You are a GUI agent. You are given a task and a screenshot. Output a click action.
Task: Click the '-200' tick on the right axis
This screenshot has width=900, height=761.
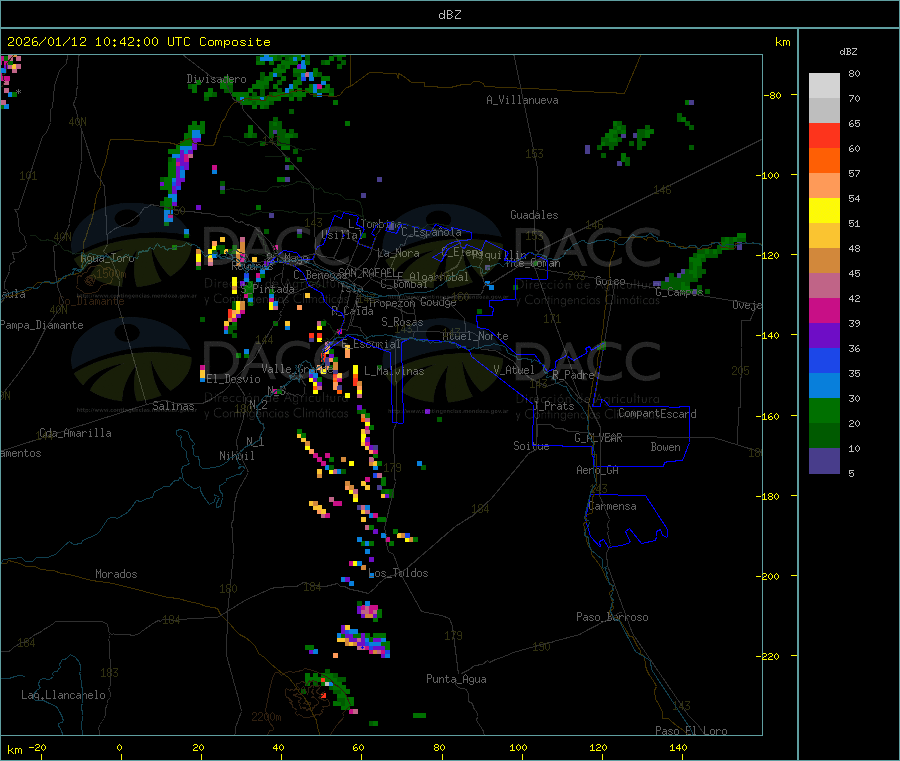770,576
